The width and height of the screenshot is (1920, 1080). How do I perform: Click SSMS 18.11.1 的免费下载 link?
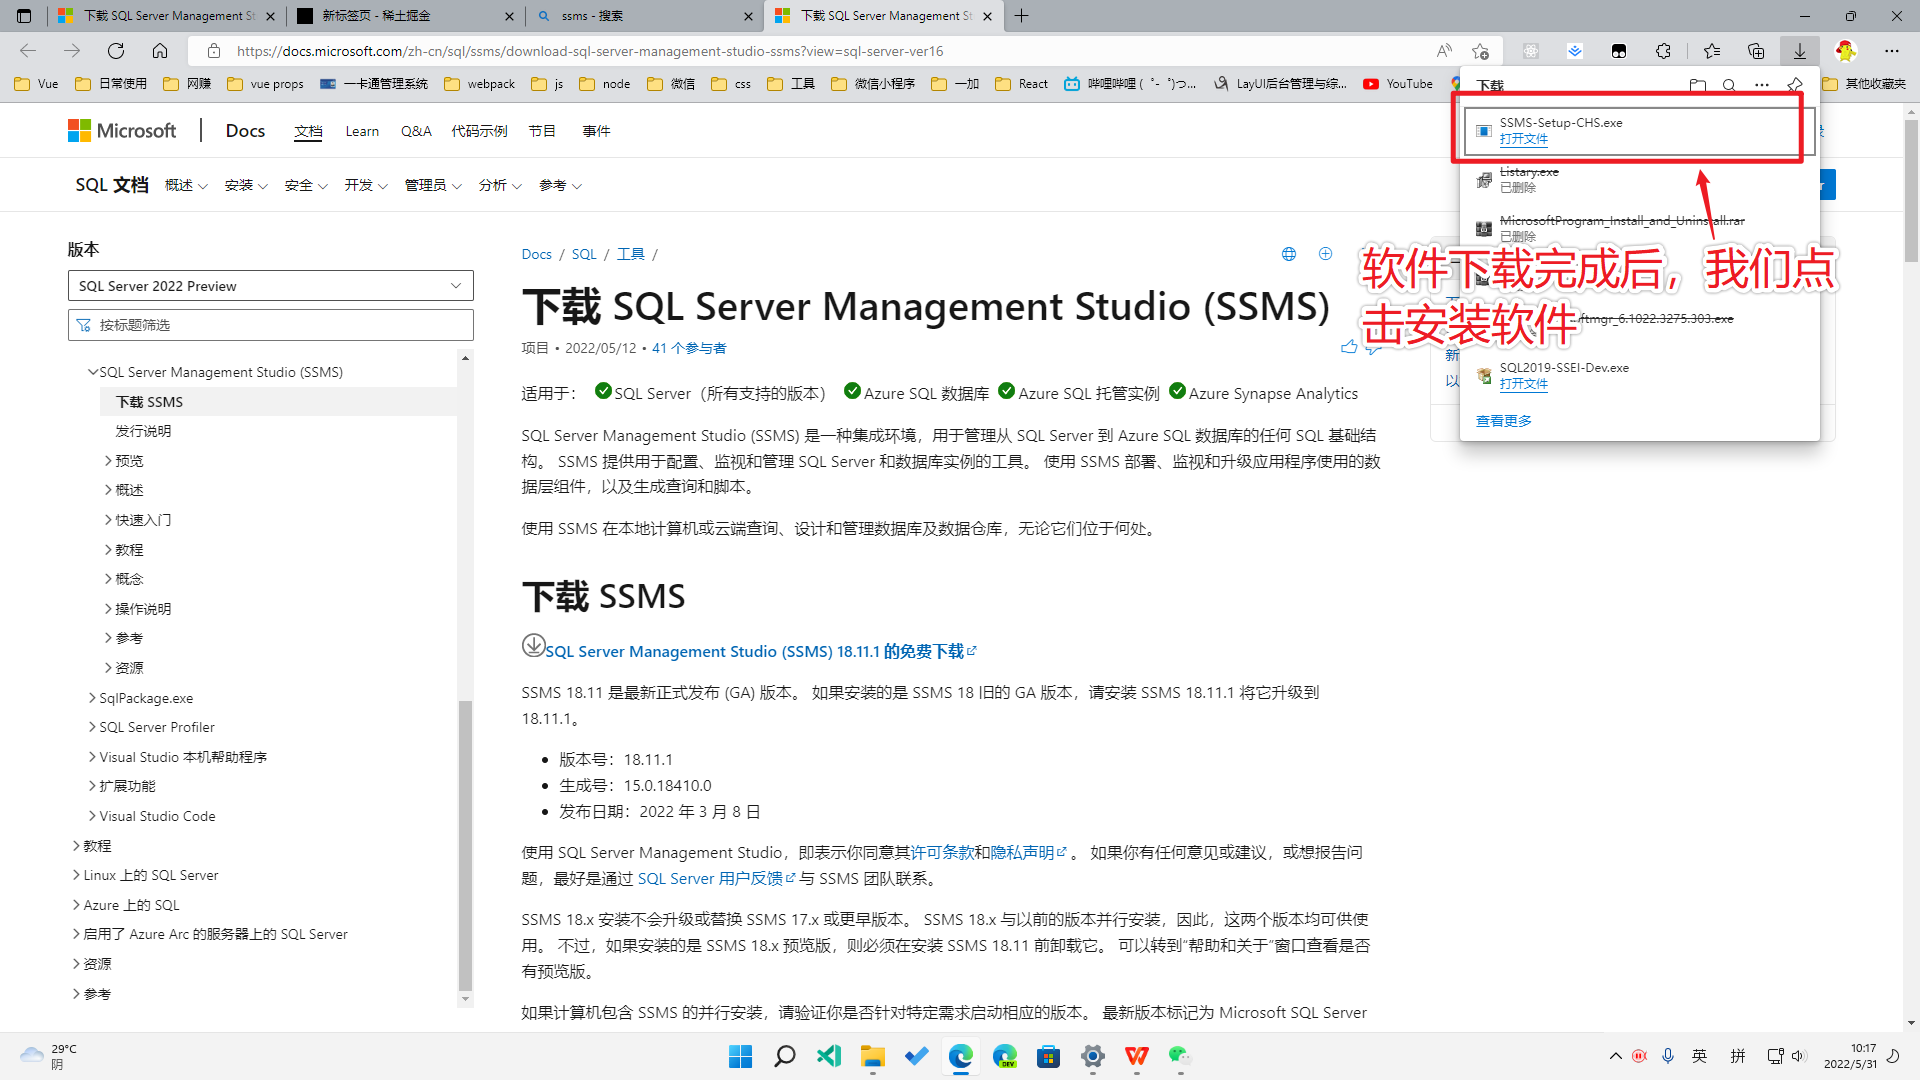pyautogui.click(x=760, y=651)
